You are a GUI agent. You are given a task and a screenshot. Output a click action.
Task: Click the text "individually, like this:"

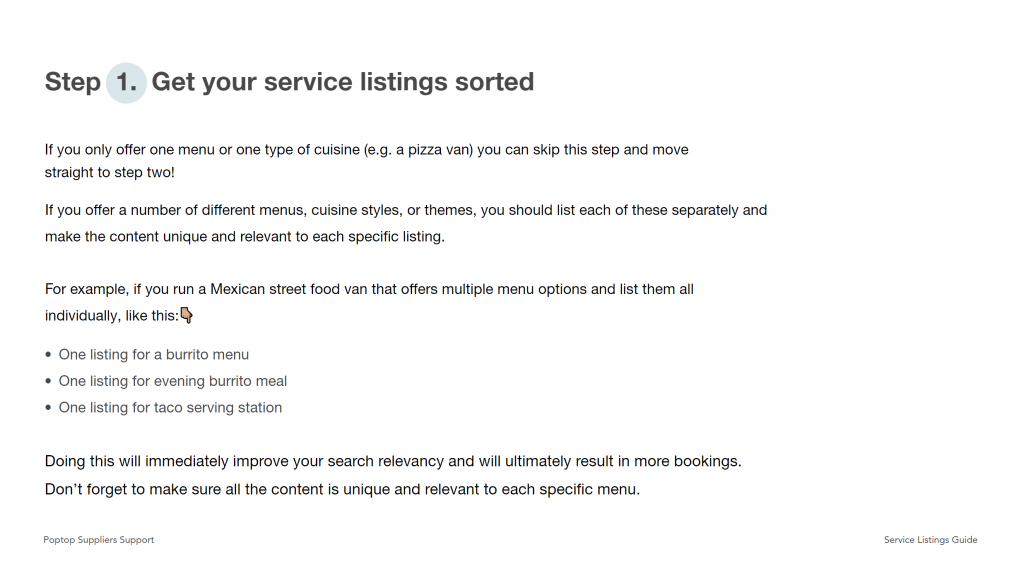111,316
